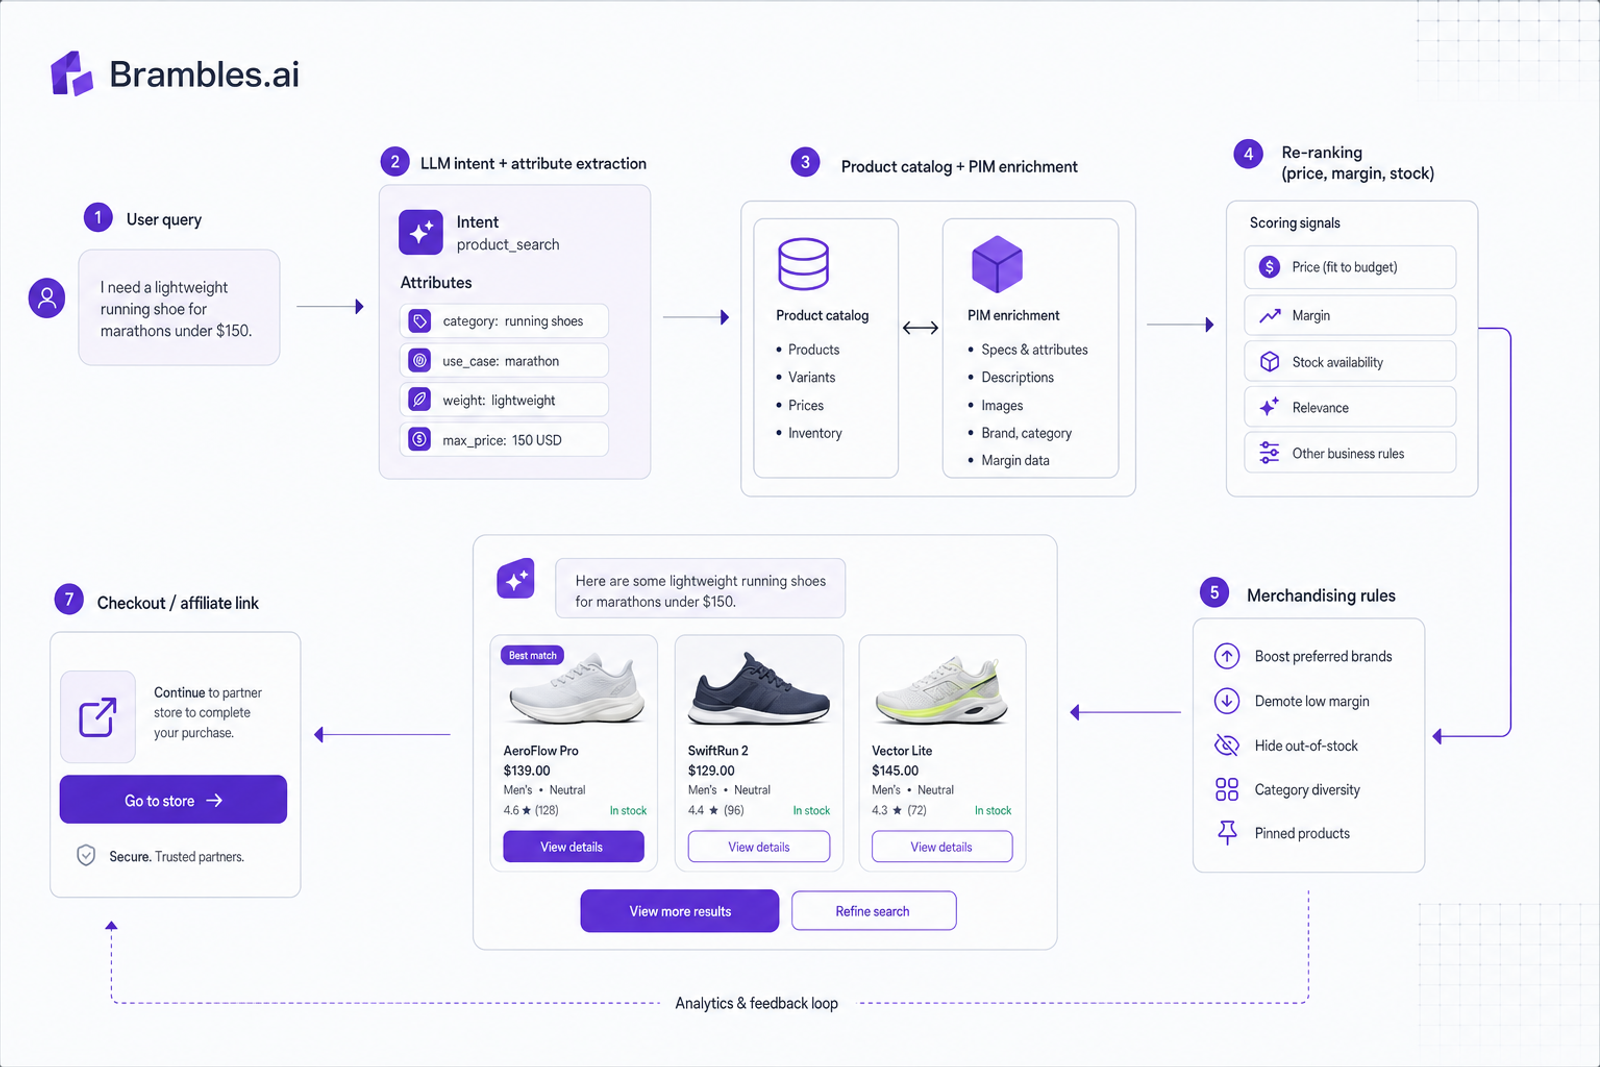Click the dollar icon for Price fit to budget
Image resolution: width=1600 pixels, height=1067 pixels.
tap(1269, 267)
